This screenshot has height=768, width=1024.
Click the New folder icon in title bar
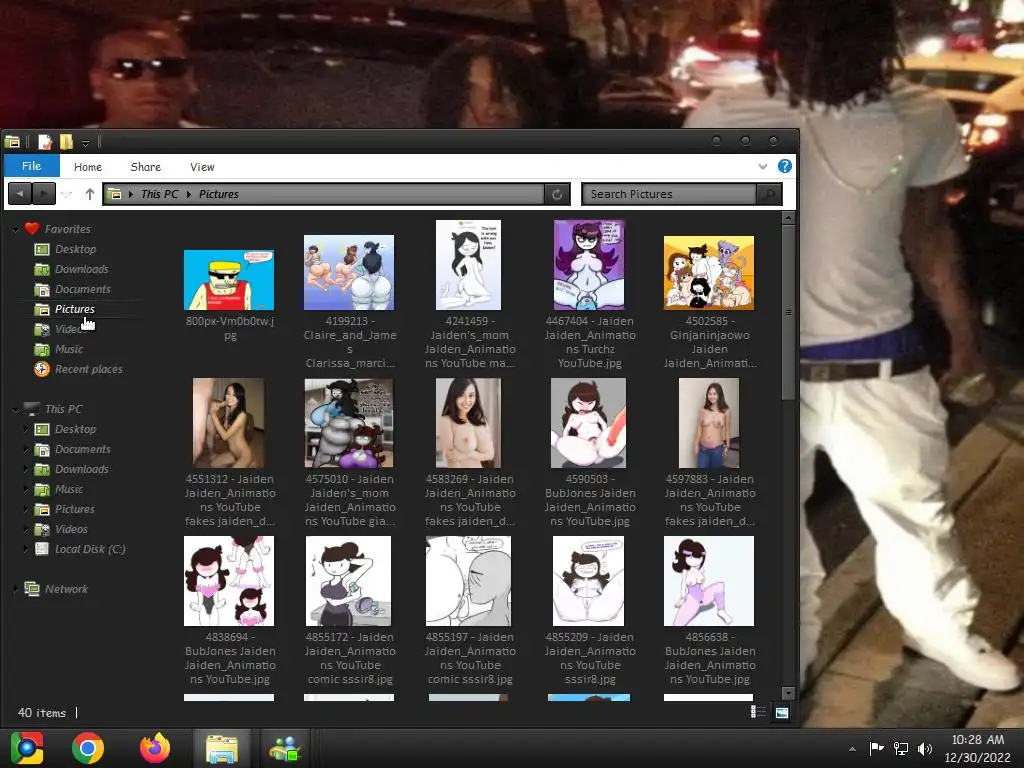pyautogui.click(x=66, y=142)
